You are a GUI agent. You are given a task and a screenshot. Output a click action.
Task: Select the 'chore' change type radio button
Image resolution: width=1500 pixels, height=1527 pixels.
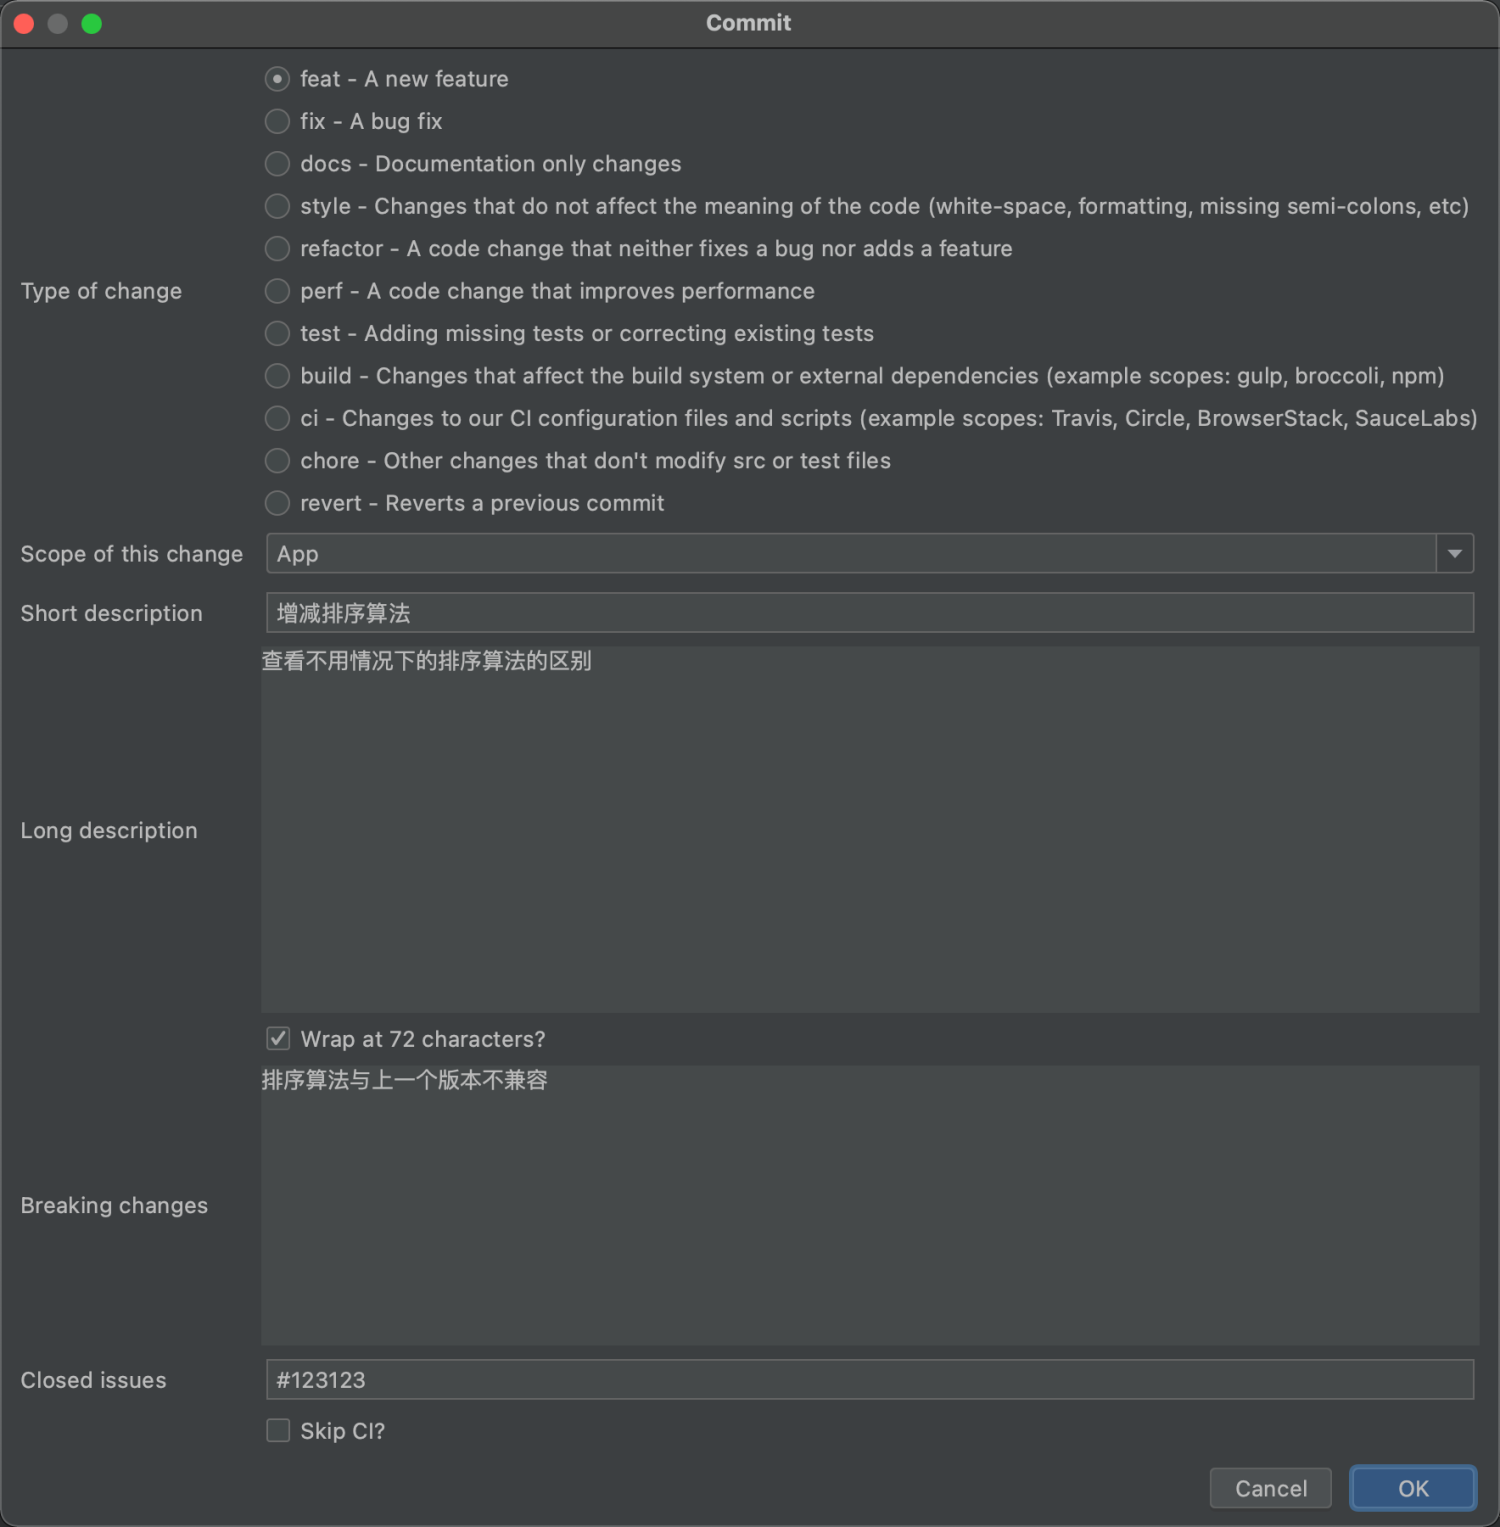point(278,461)
